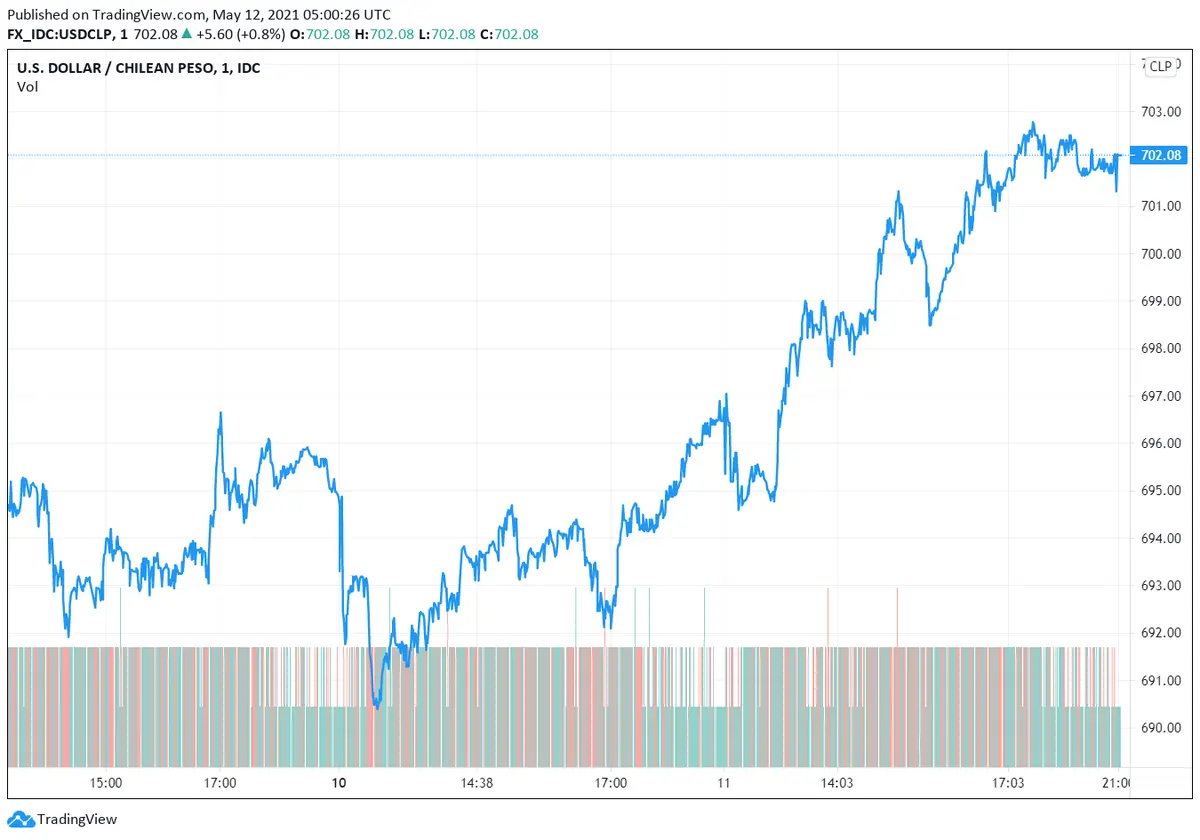Click the green up-arrow beside +5.60
The image size is (1200, 840).
pos(186,34)
